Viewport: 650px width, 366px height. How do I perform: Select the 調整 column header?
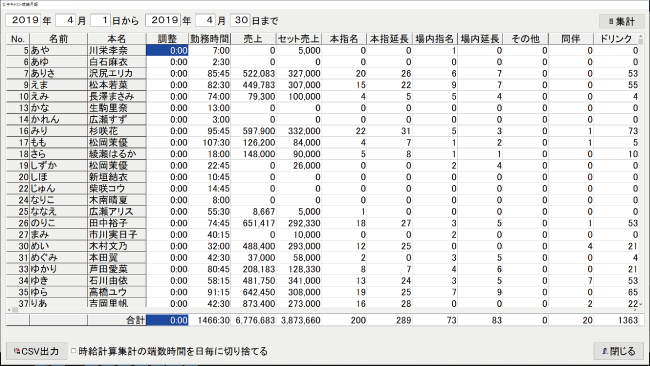coord(167,39)
